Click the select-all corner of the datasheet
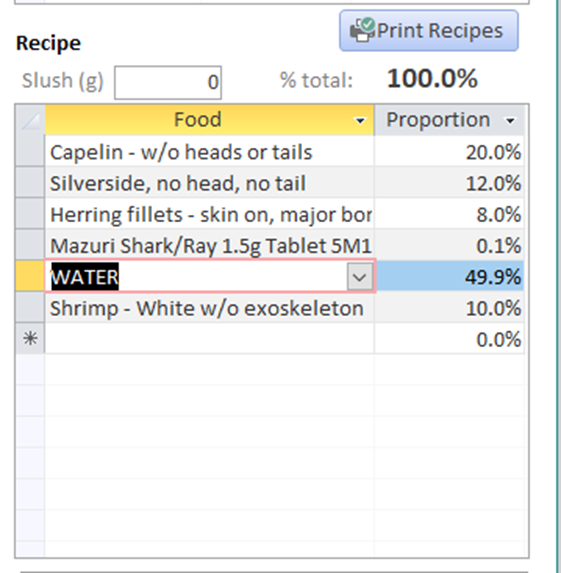This screenshot has width=561, height=573. point(30,120)
